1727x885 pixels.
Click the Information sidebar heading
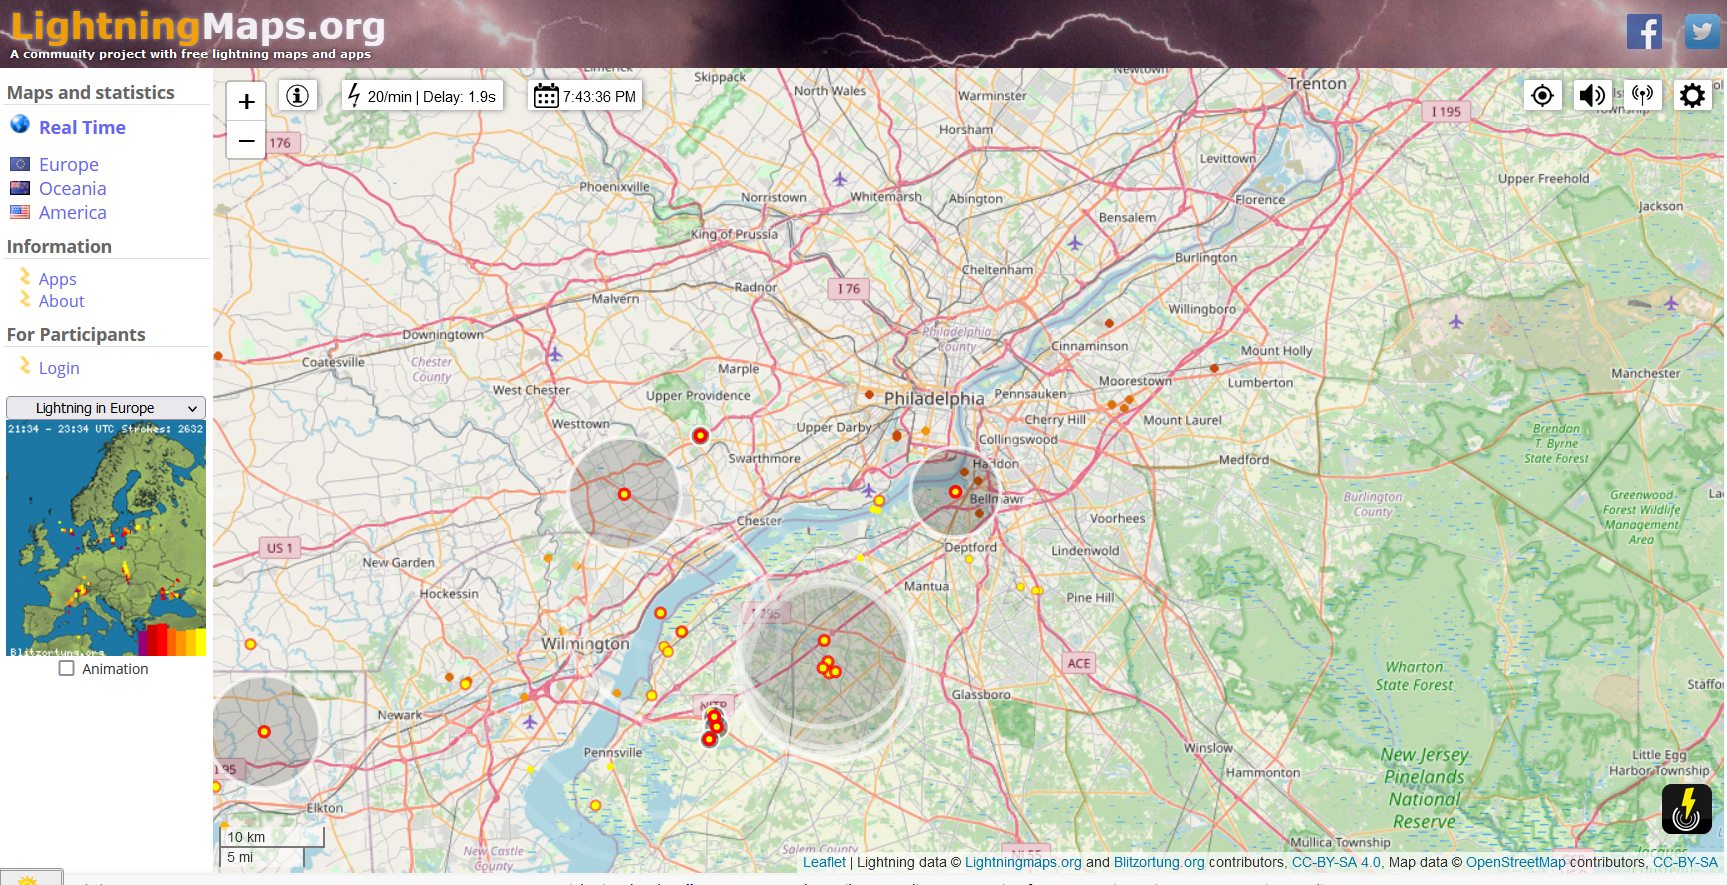coord(59,247)
